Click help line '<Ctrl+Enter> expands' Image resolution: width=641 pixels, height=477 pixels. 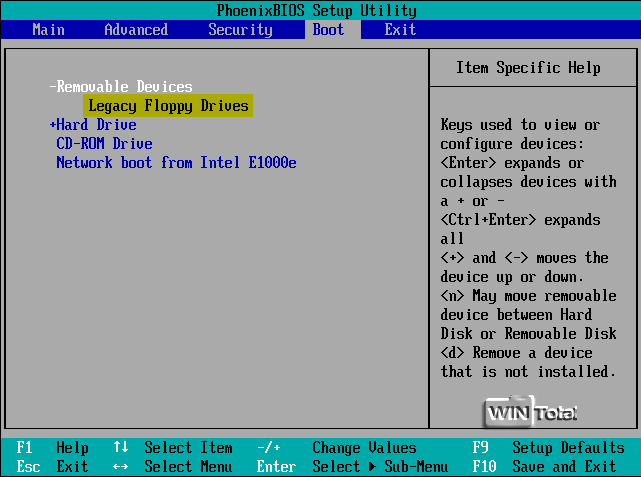point(520,219)
